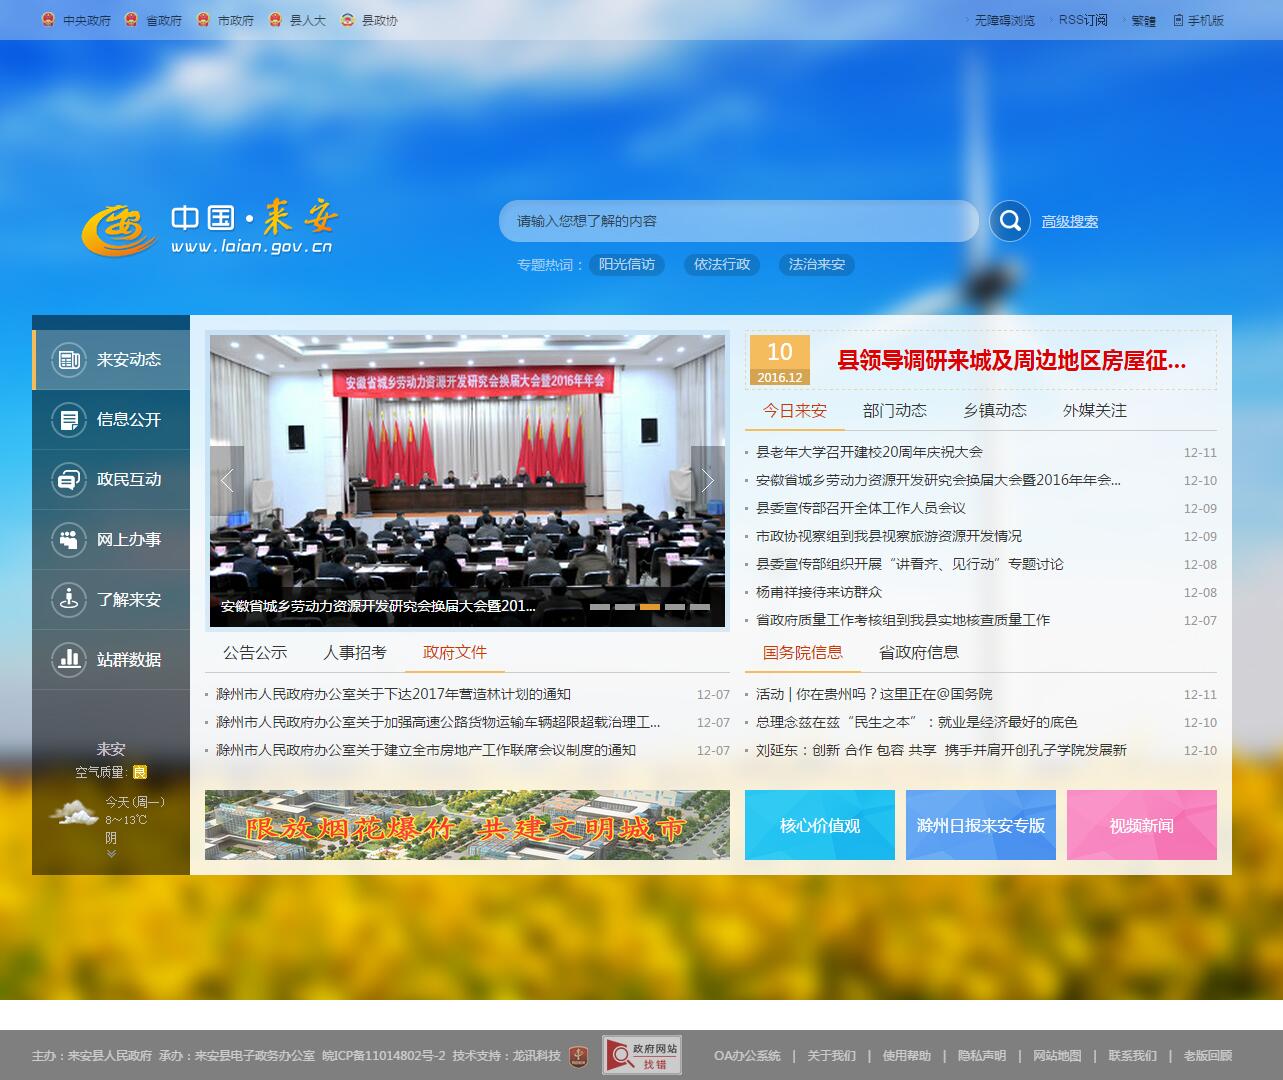This screenshot has height=1080, width=1283.
Task: Open the 无障碍浏览 accessibility link
Action: (x=1005, y=20)
